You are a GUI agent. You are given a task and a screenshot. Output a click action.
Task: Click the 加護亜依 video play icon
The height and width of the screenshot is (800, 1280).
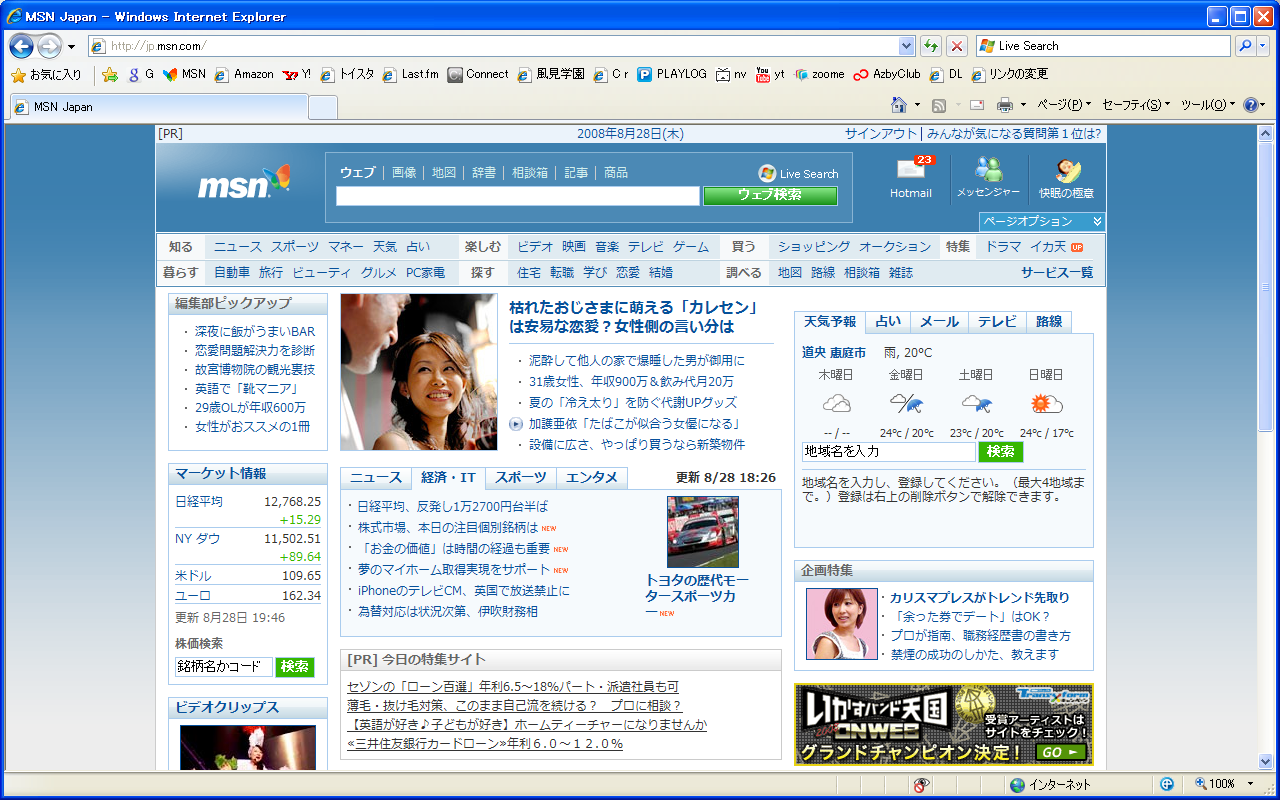[x=516, y=424]
